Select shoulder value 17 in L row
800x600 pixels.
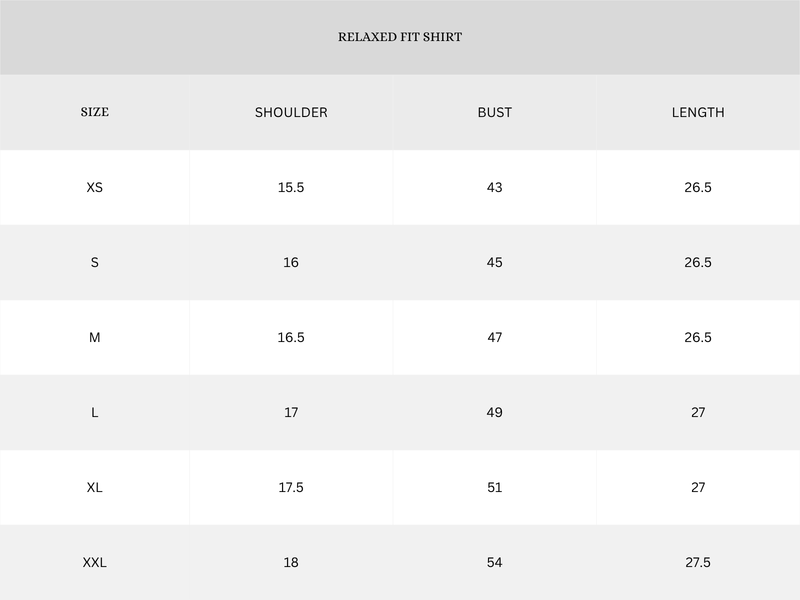[291, 412]
